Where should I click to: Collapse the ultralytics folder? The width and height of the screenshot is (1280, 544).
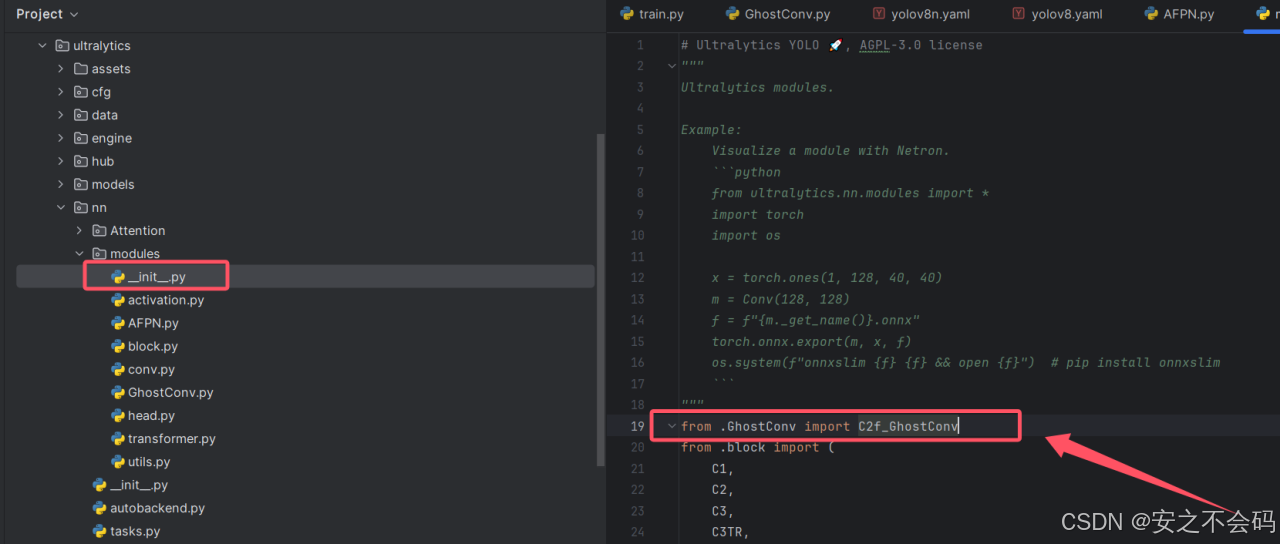(x=42, y=46)
